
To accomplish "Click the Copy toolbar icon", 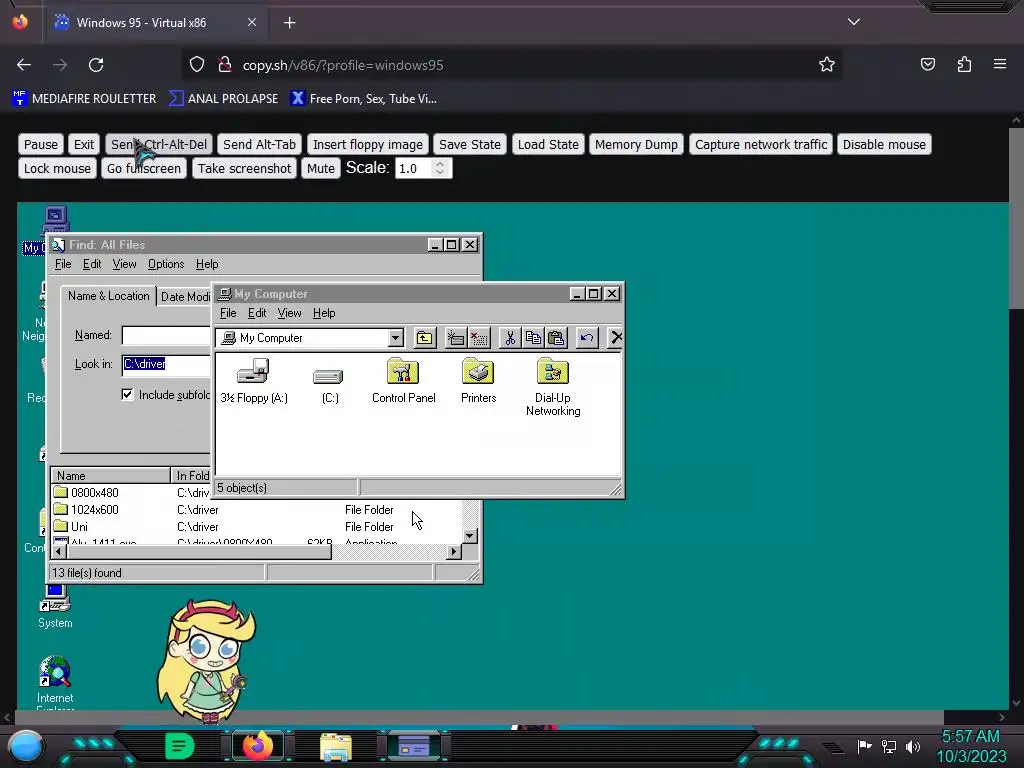I will click(x=533, y=338).
